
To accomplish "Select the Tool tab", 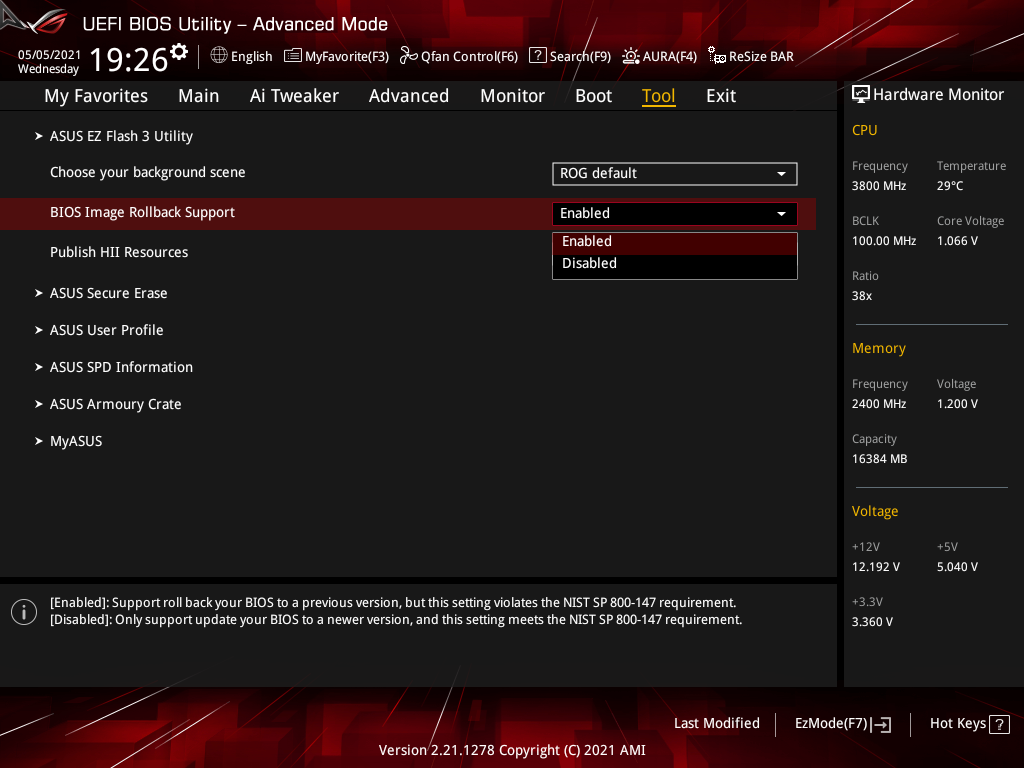I will (658, 96).
